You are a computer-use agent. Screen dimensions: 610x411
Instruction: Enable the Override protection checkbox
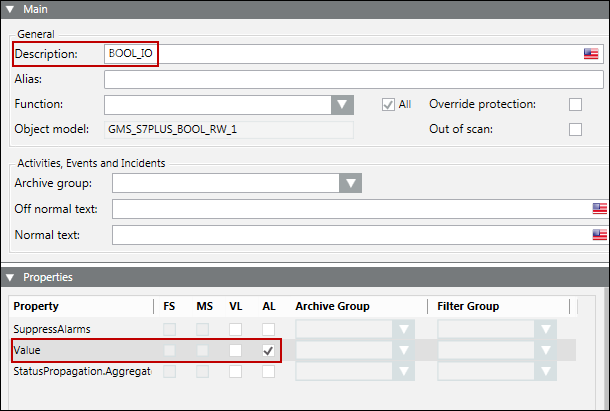(x=575, y=104)
